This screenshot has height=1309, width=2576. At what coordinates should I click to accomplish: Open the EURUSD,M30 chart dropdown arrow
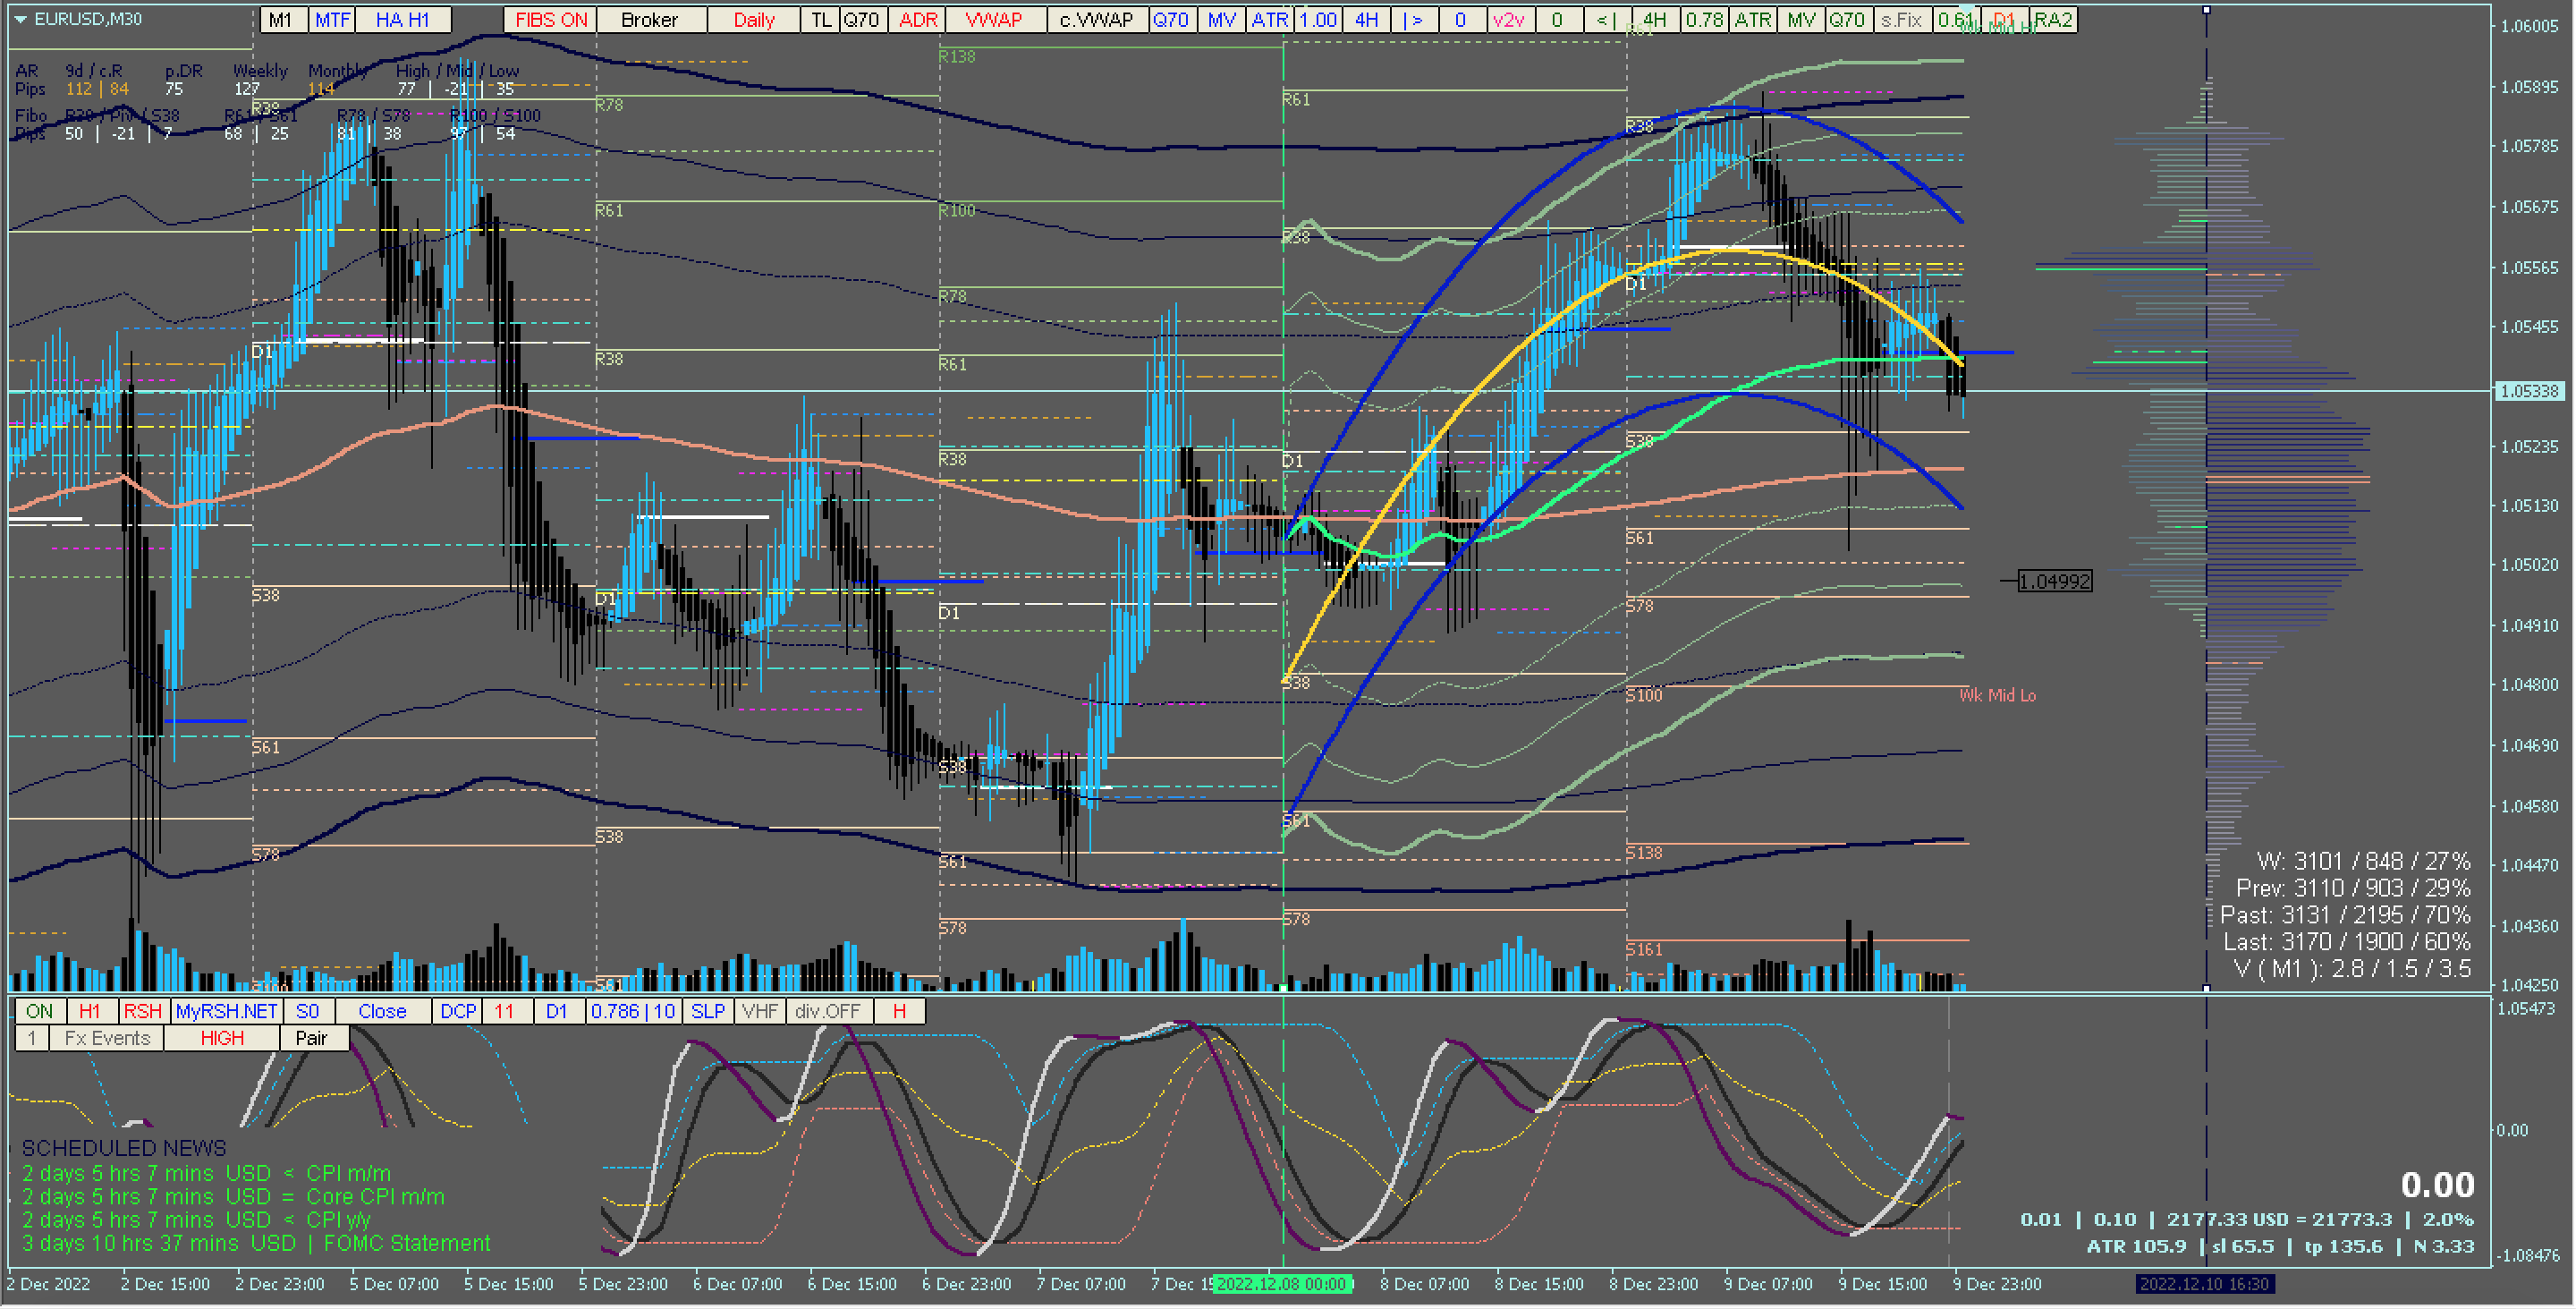pos(20,19)
